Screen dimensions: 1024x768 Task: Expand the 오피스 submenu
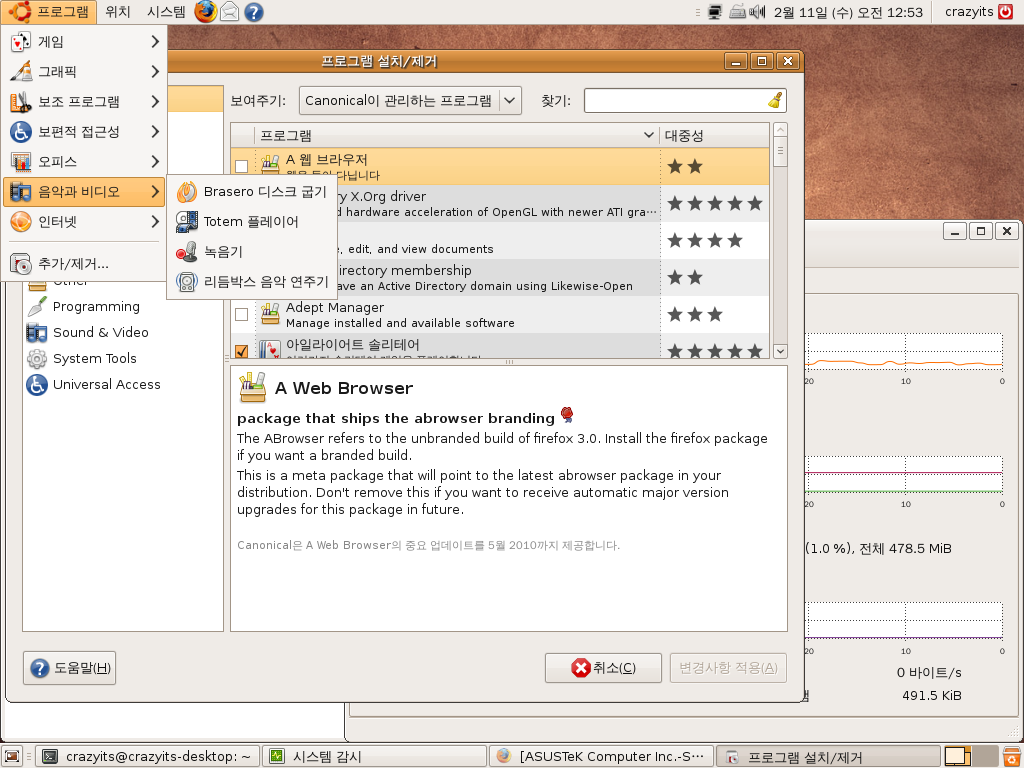click(x=84, y=162)
